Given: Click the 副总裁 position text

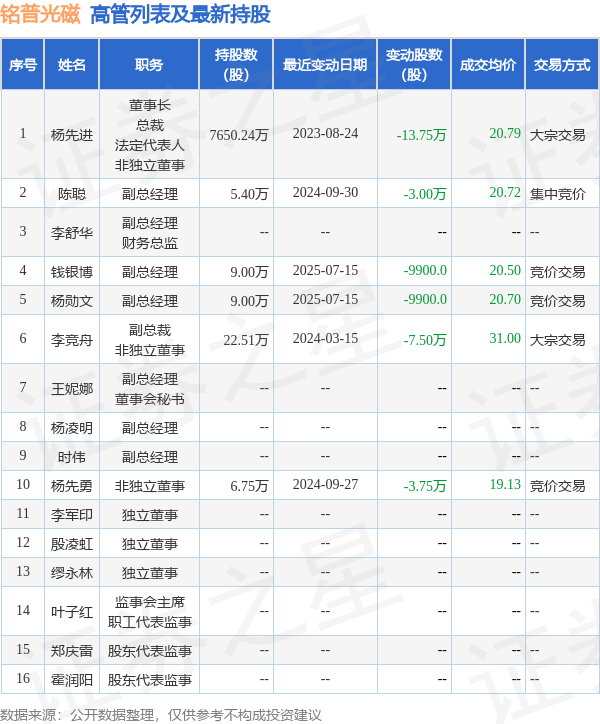Looking at the screenshot, I should pos(150,330).
